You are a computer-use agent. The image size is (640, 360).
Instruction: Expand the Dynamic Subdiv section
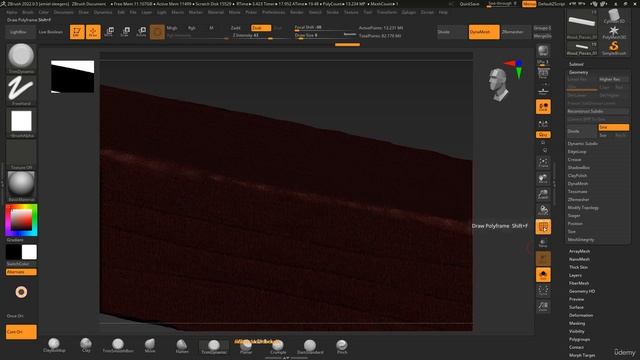click(583, 144)
